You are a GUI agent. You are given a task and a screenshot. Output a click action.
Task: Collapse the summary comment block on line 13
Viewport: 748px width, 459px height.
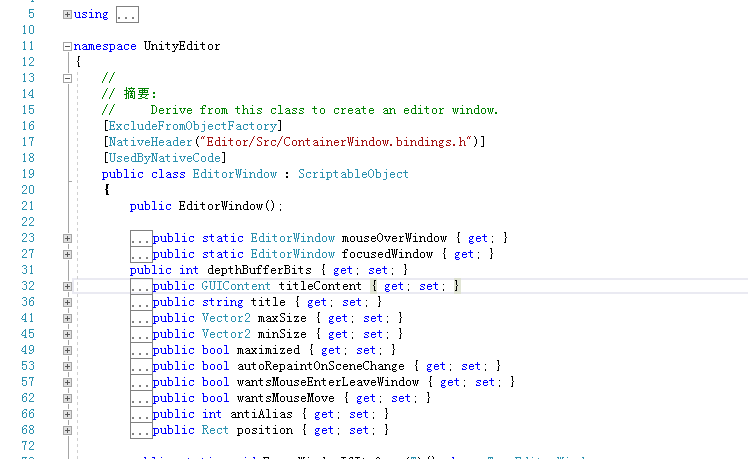point(67,78)
